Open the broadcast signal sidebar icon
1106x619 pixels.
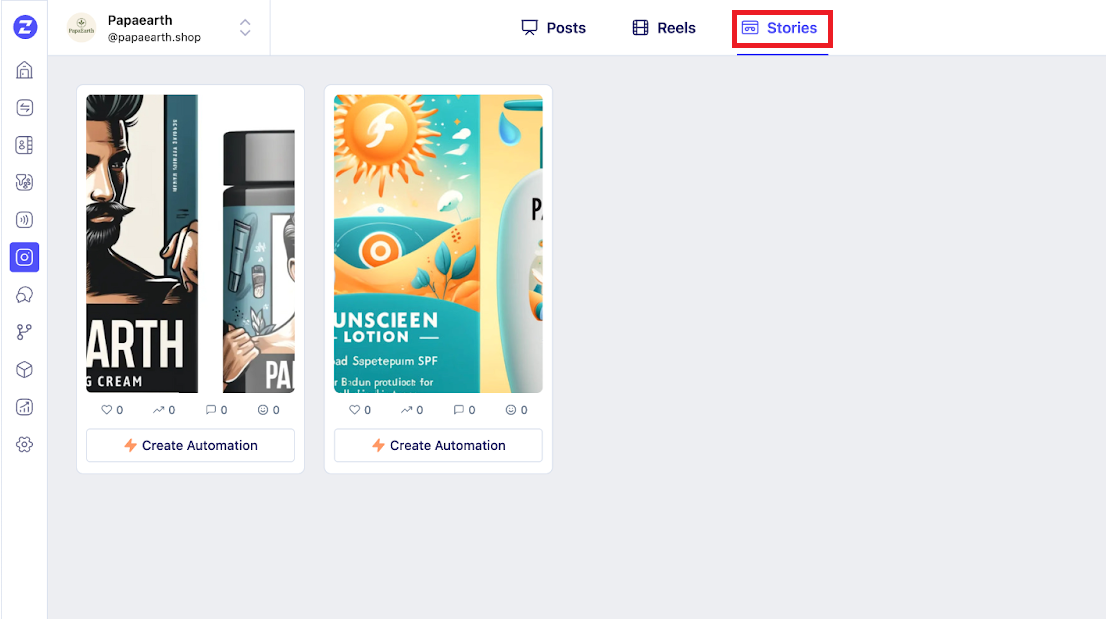[x=25, y=220]
